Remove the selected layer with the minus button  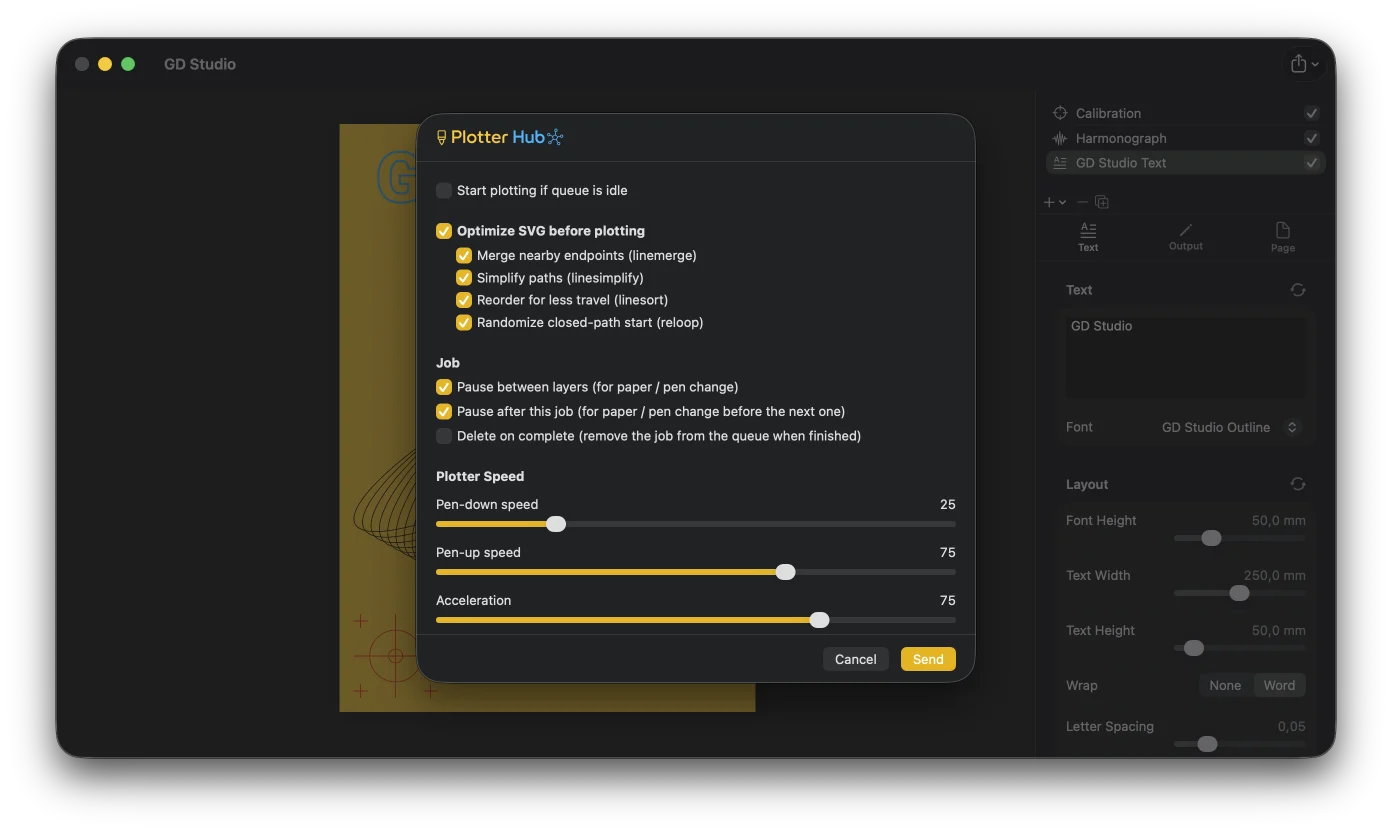click(1082, 202)
